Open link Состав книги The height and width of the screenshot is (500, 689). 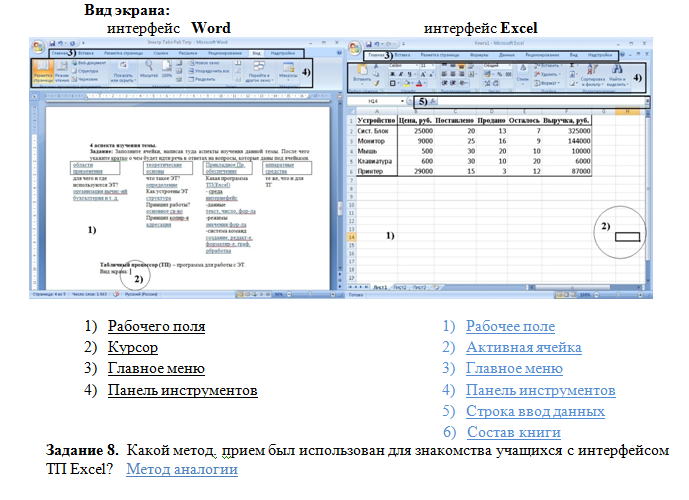(514, 432)
